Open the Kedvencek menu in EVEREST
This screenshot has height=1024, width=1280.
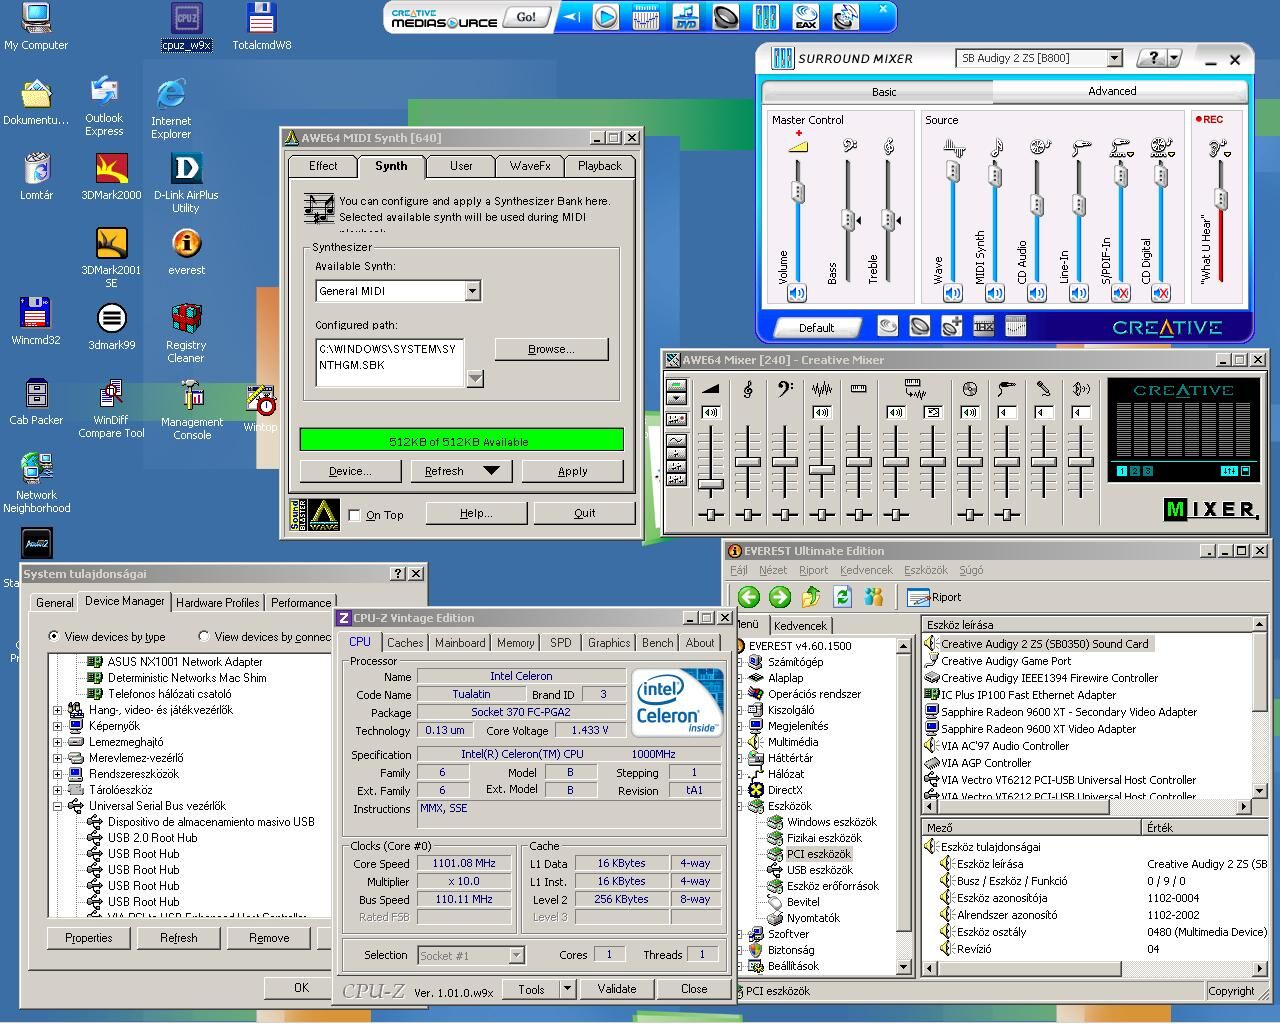[866, 570]
